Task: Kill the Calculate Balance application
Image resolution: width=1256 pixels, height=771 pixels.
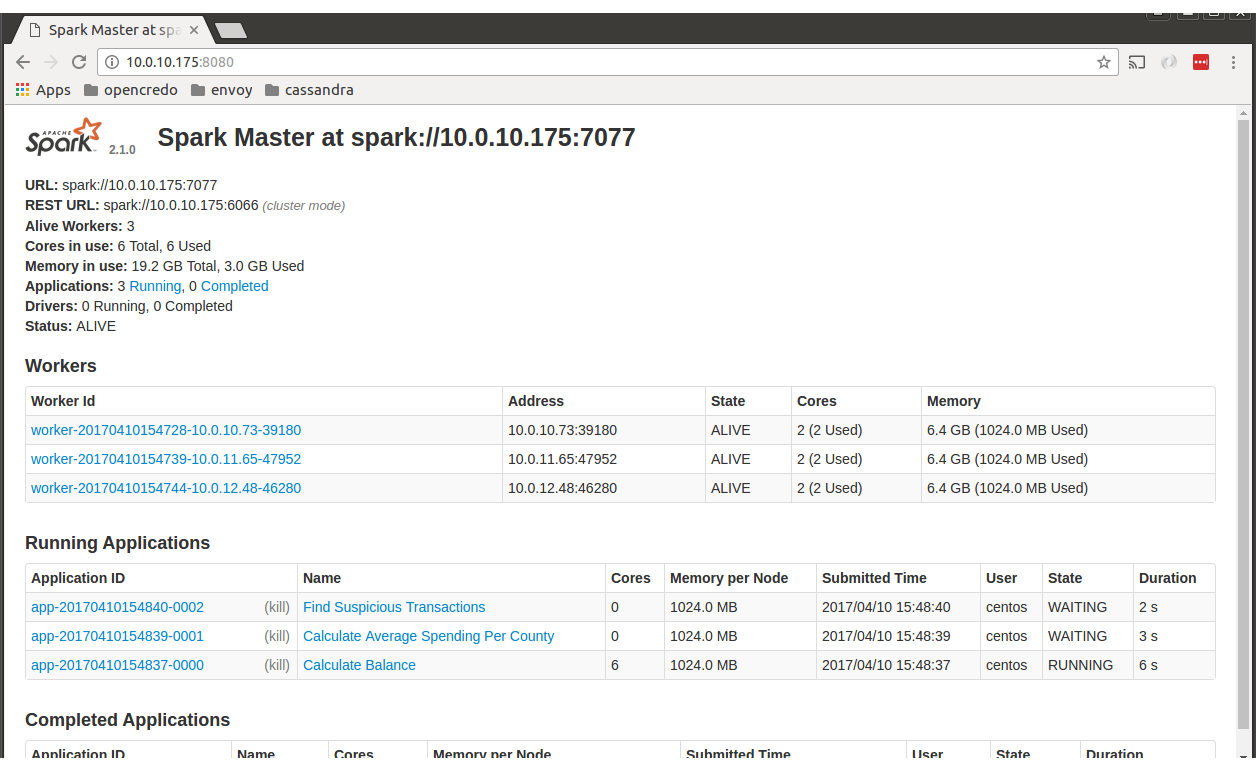Action: pos(277,665)
